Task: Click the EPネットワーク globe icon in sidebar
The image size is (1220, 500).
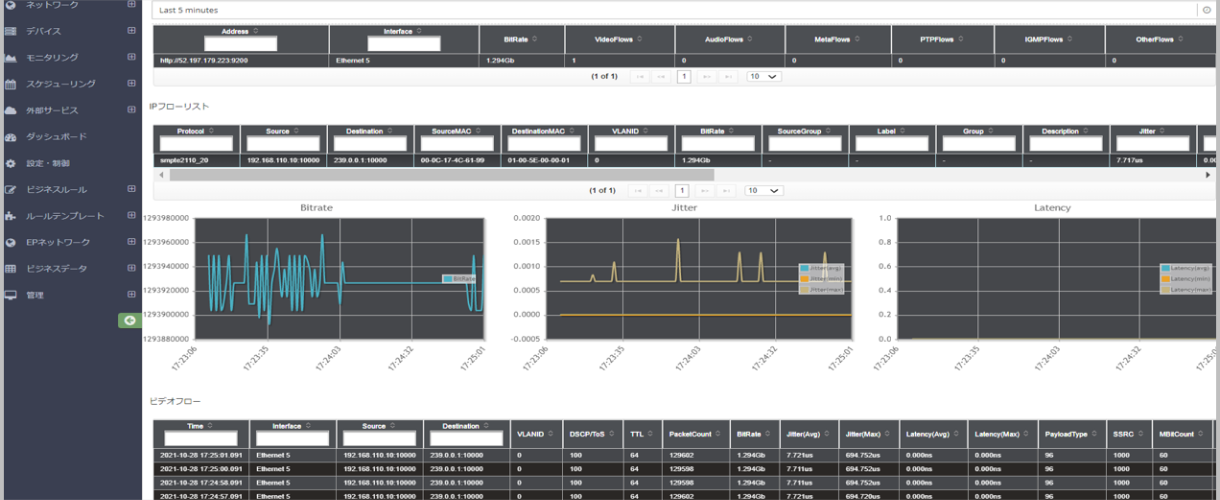Action: [10, 243]
